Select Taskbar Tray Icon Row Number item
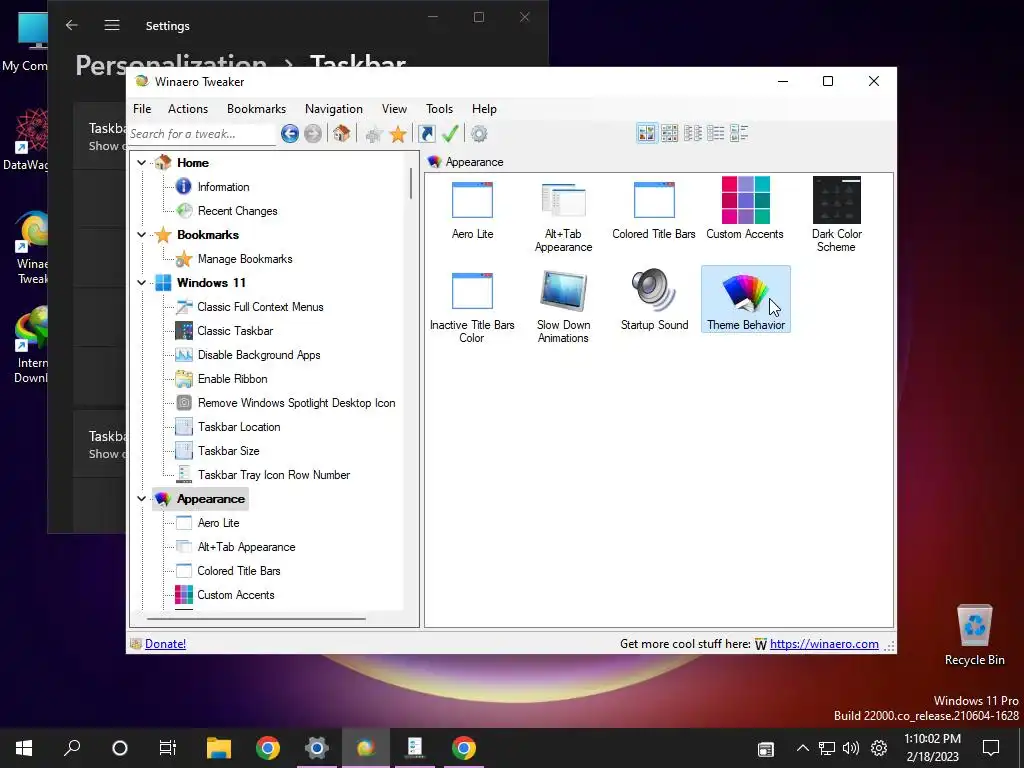 274,475
